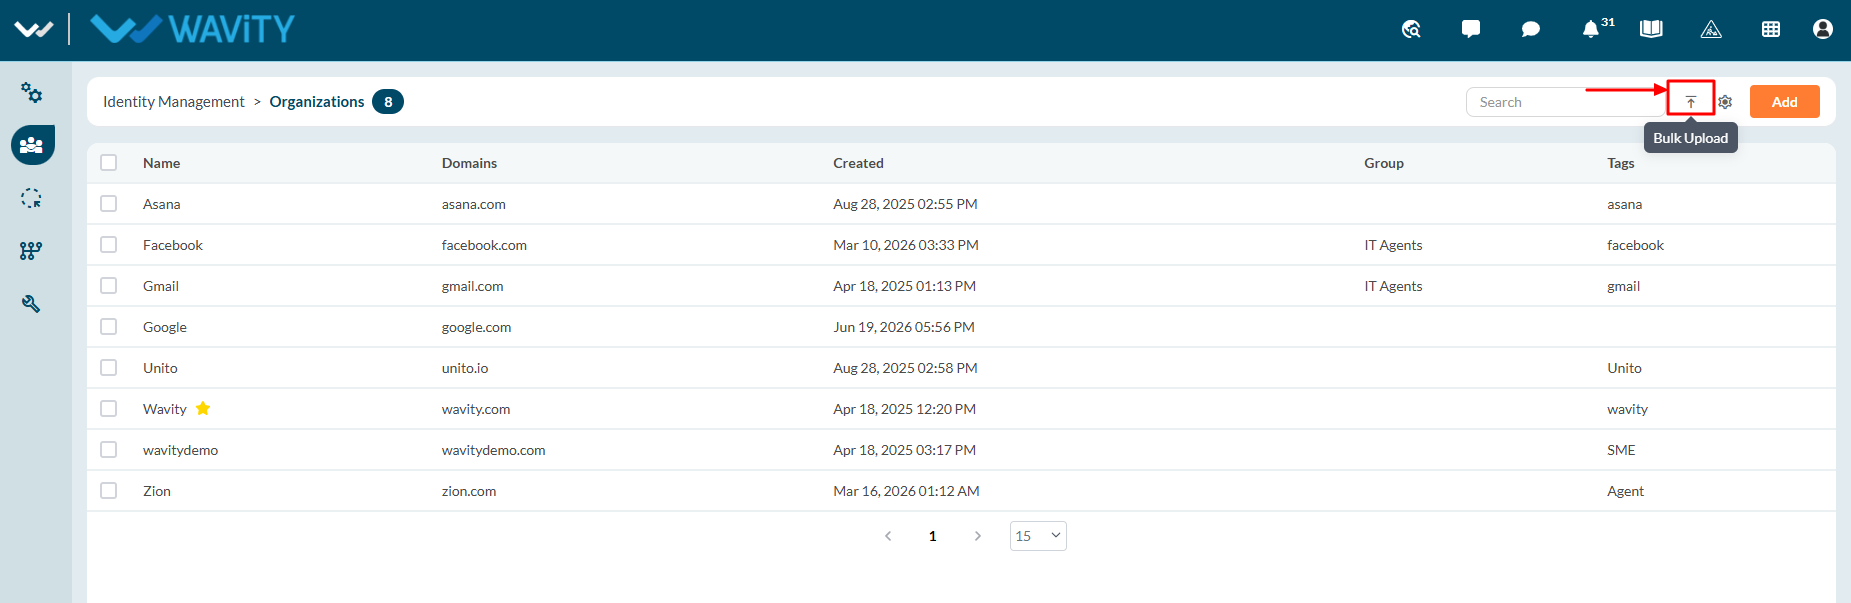Viewport: 1851px width, 603px height.
Task: Click the zion.com domain cell
Action: [469, 491]
